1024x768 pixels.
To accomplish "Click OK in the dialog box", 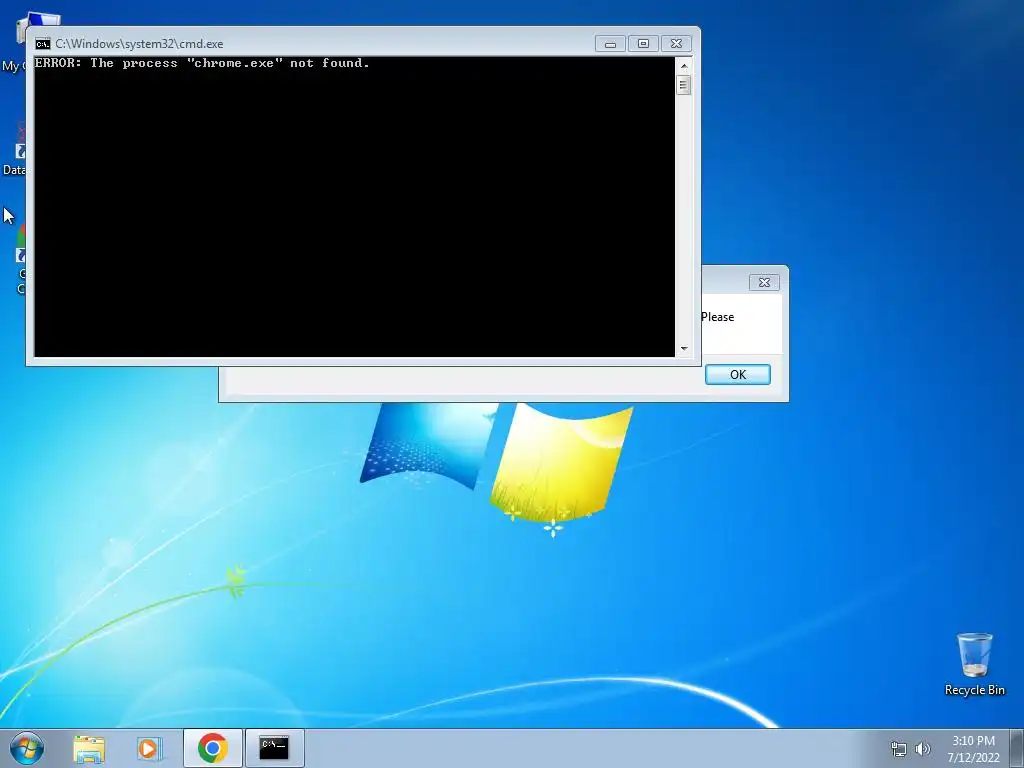I will point(737,374).
